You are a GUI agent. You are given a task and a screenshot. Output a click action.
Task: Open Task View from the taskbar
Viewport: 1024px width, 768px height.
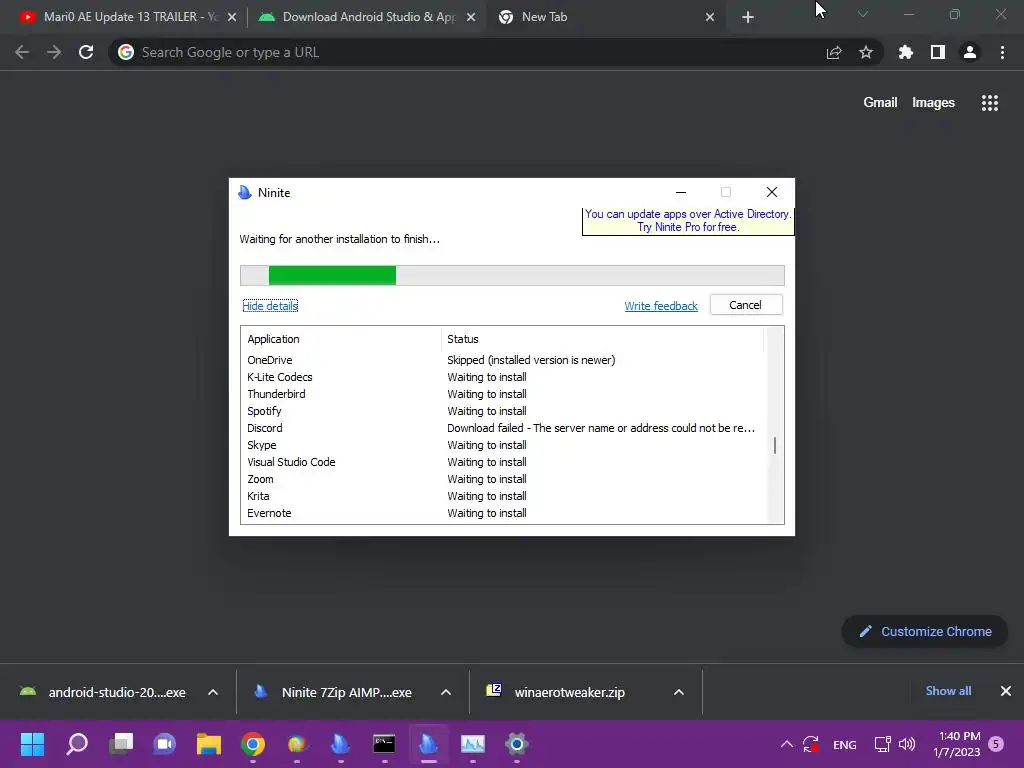coord(121,744)
